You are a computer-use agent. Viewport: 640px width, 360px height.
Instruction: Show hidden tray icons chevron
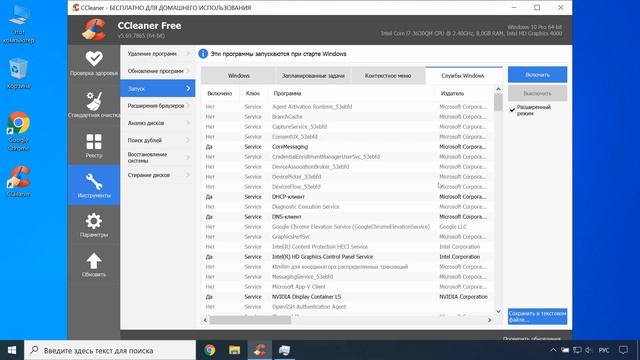pyautogui.click(x=553, y=350)
